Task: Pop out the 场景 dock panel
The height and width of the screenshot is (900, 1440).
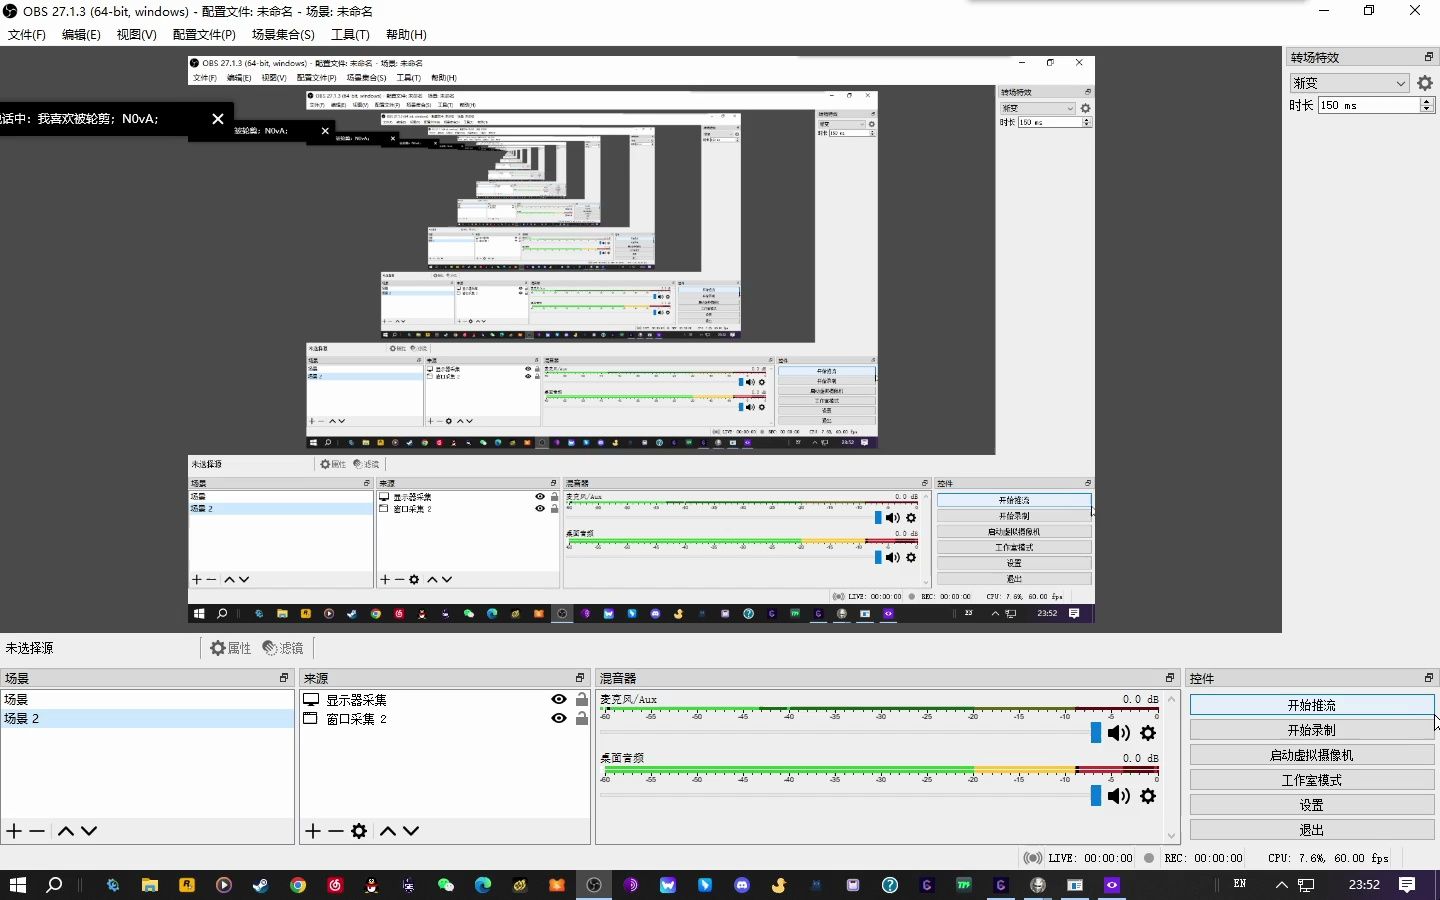Action: tap(284, 678)
